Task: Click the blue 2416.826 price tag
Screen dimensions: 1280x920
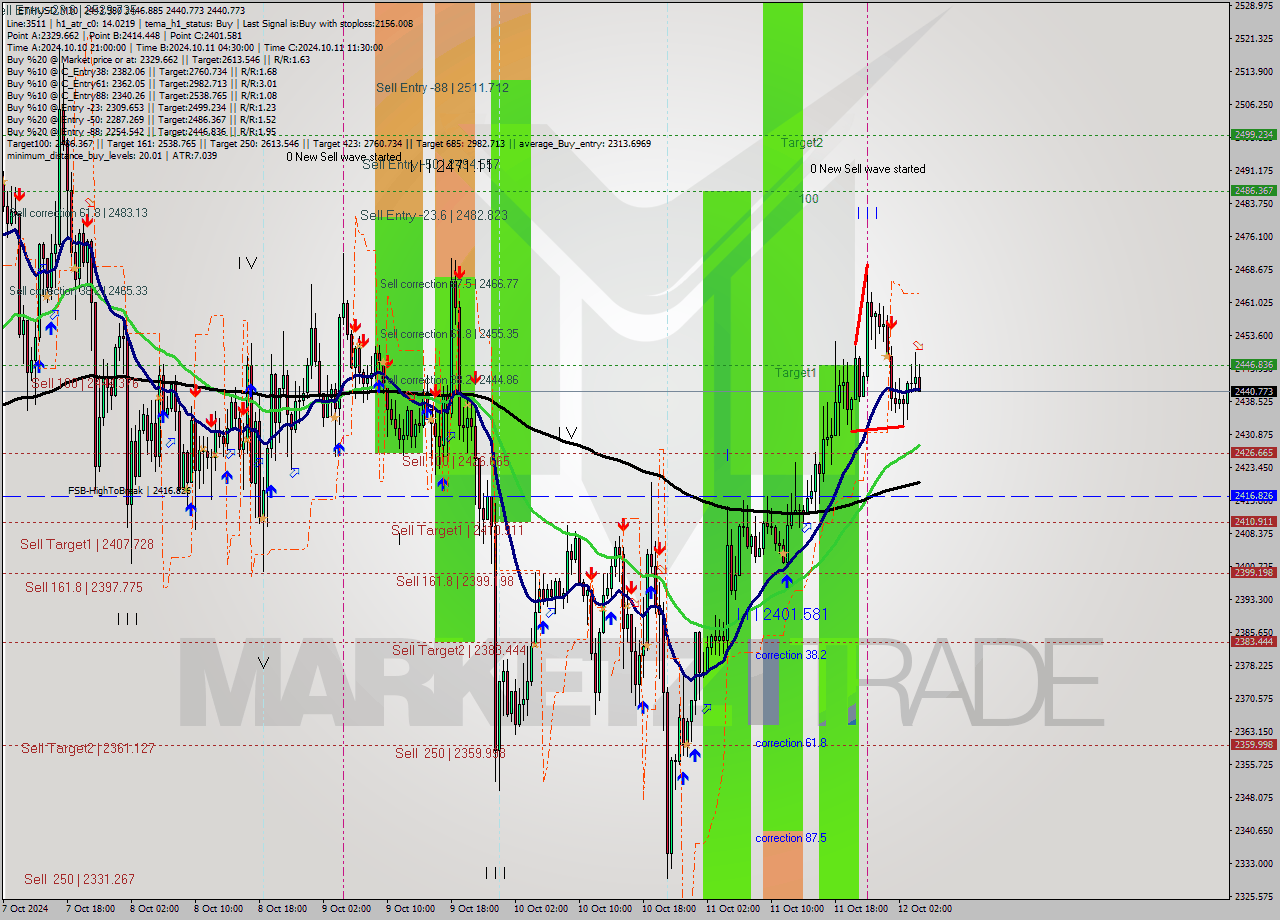Action: click(x=1254, y=495)
